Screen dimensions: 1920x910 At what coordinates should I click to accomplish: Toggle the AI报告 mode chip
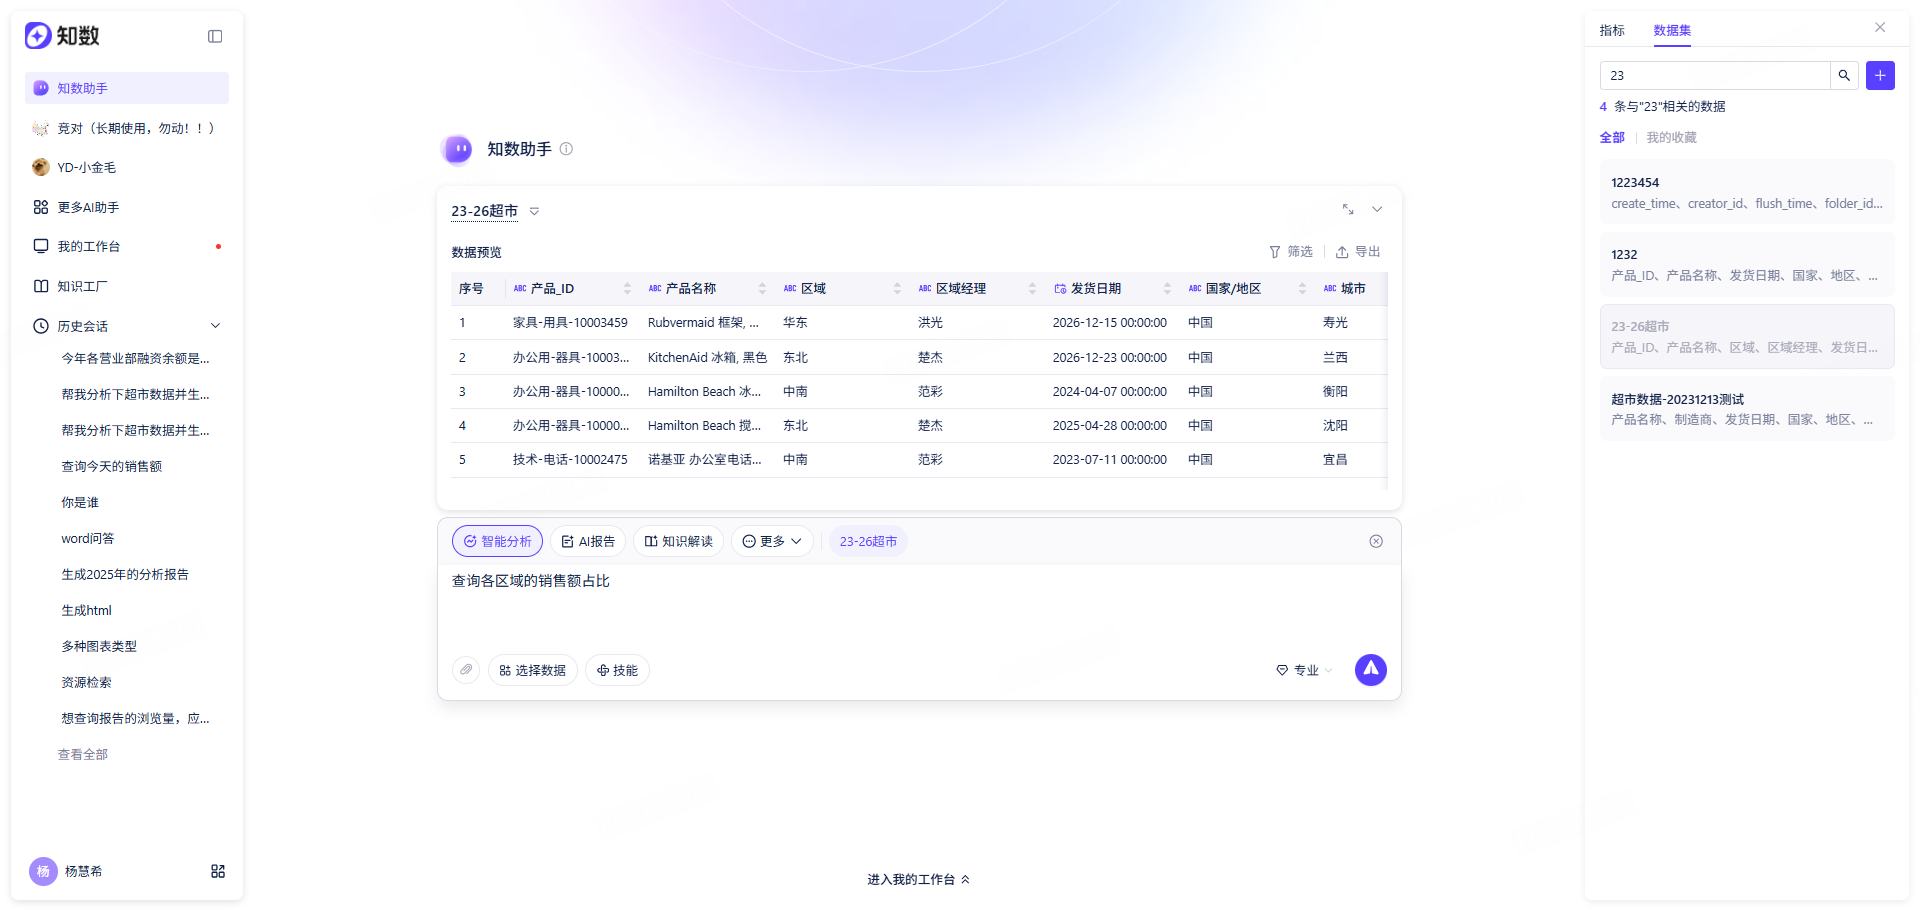tap(588, 541)
